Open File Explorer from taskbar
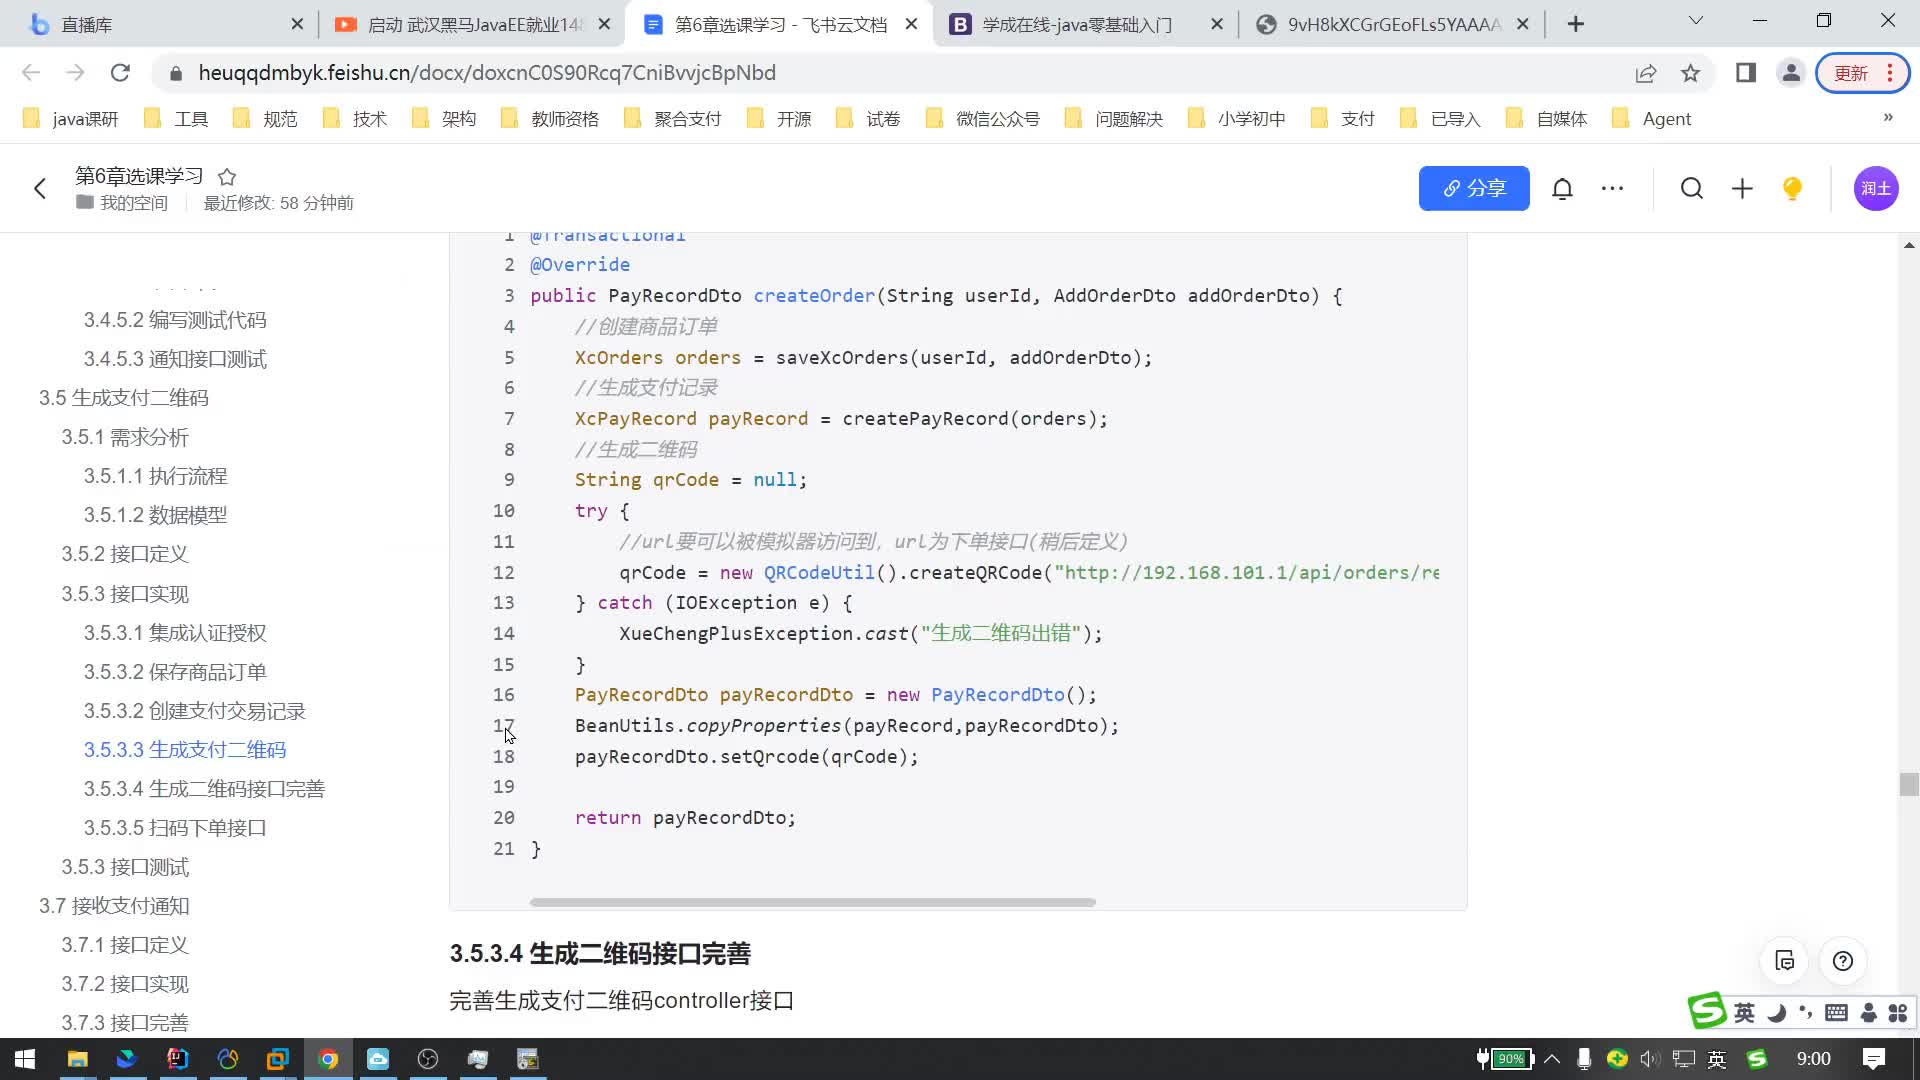 click(x=77, y=1059)
